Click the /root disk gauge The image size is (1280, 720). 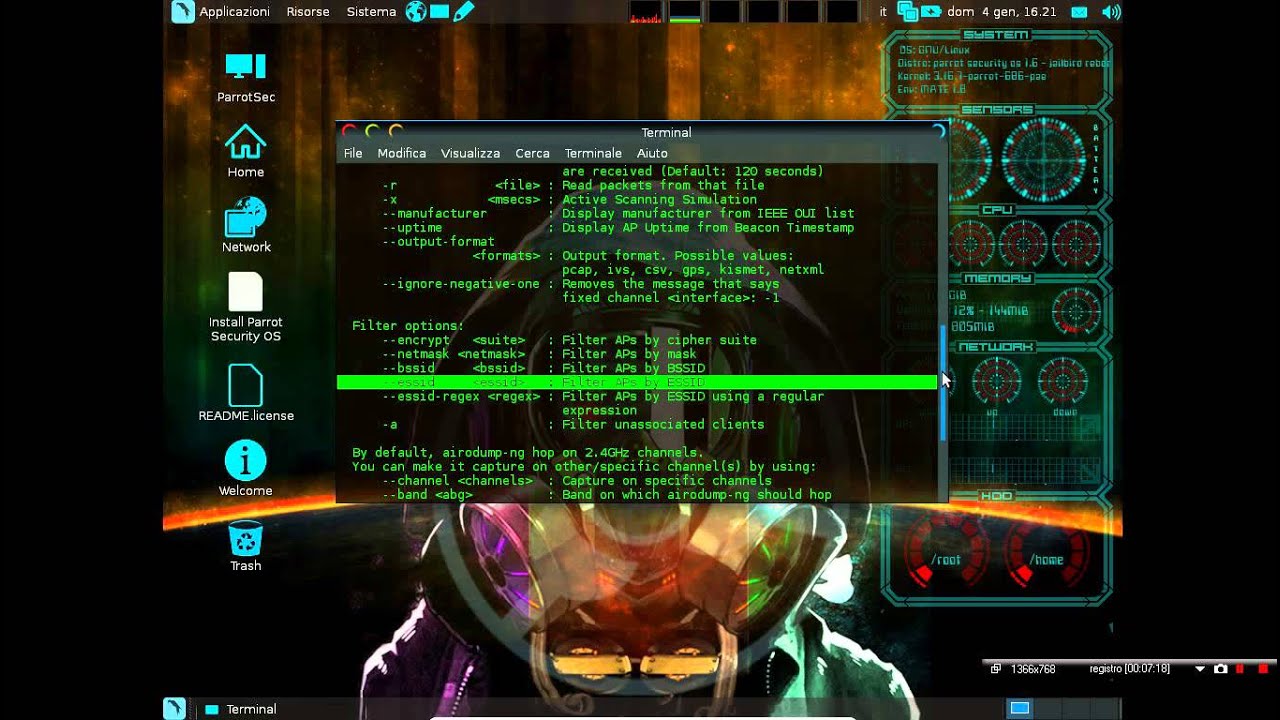click(x=945, y=553)
